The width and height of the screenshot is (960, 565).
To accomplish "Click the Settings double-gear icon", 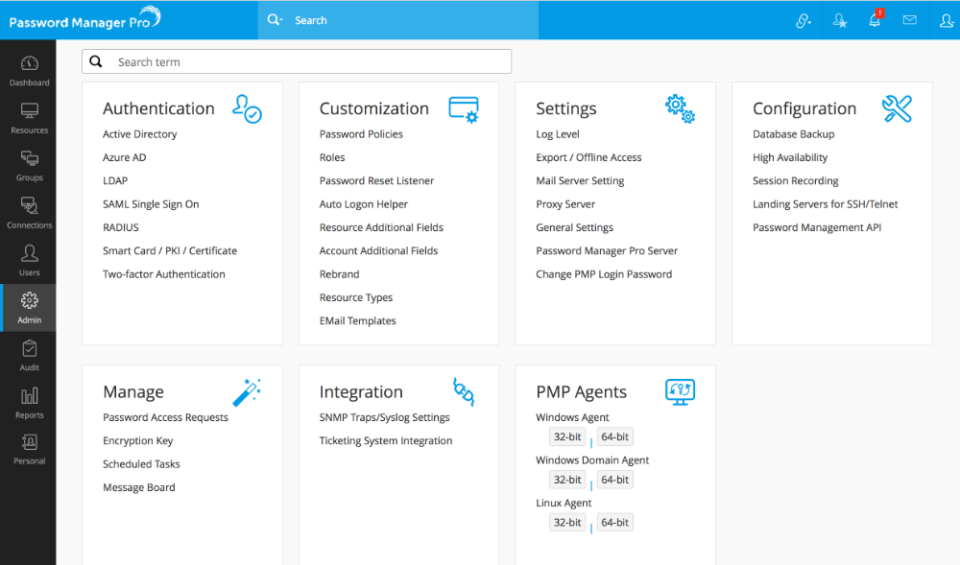I will (x=680, y=109).
